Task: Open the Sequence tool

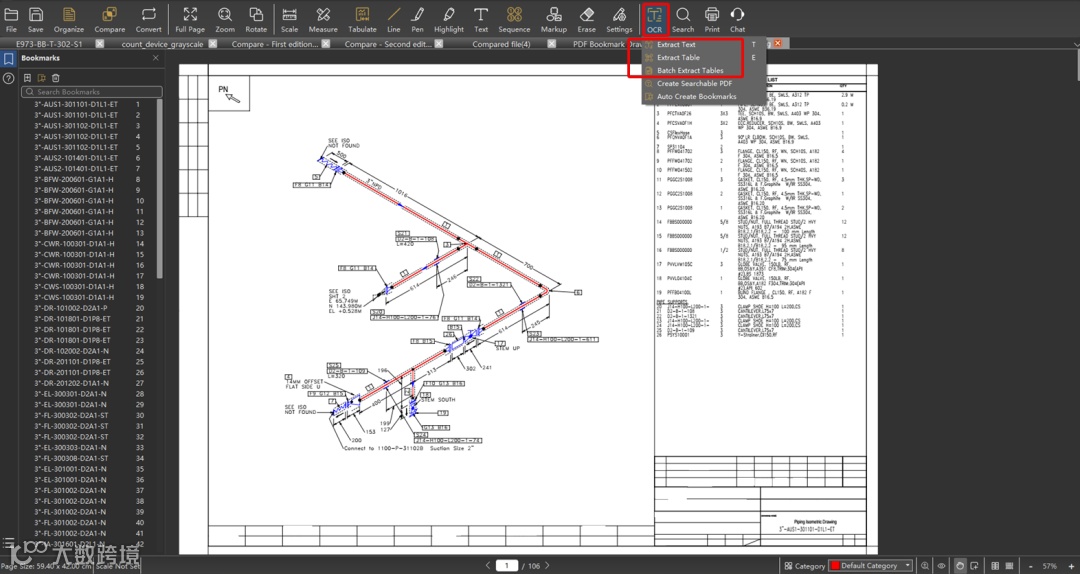Action: pos(514,20)
